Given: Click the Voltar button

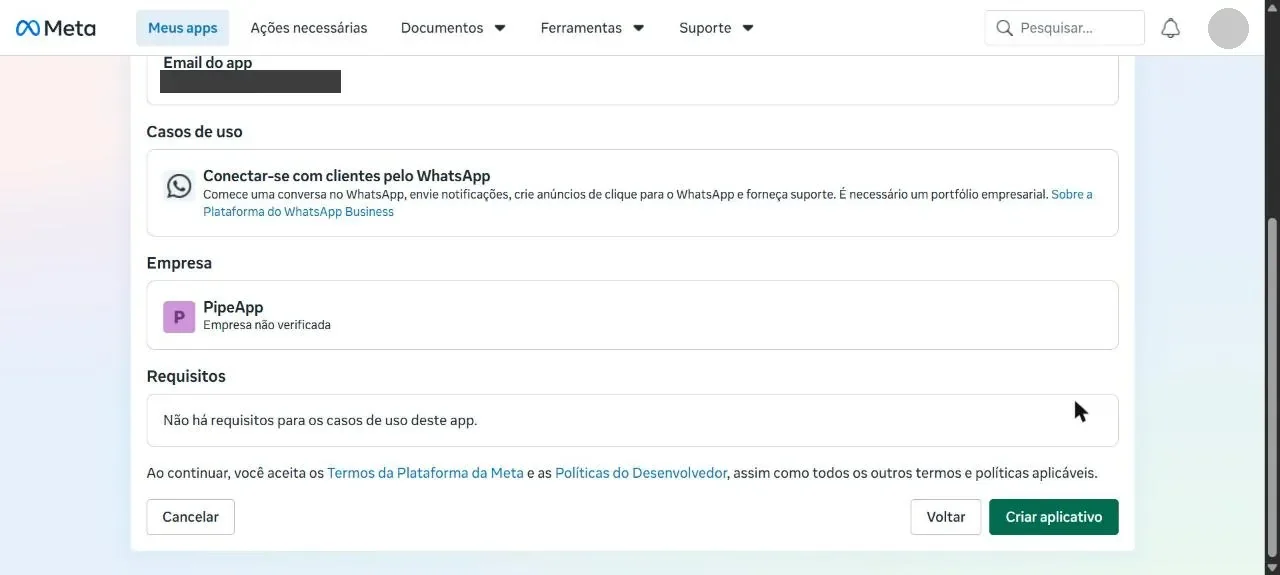Looking at the screenshot, I should [x=946, y=517].
